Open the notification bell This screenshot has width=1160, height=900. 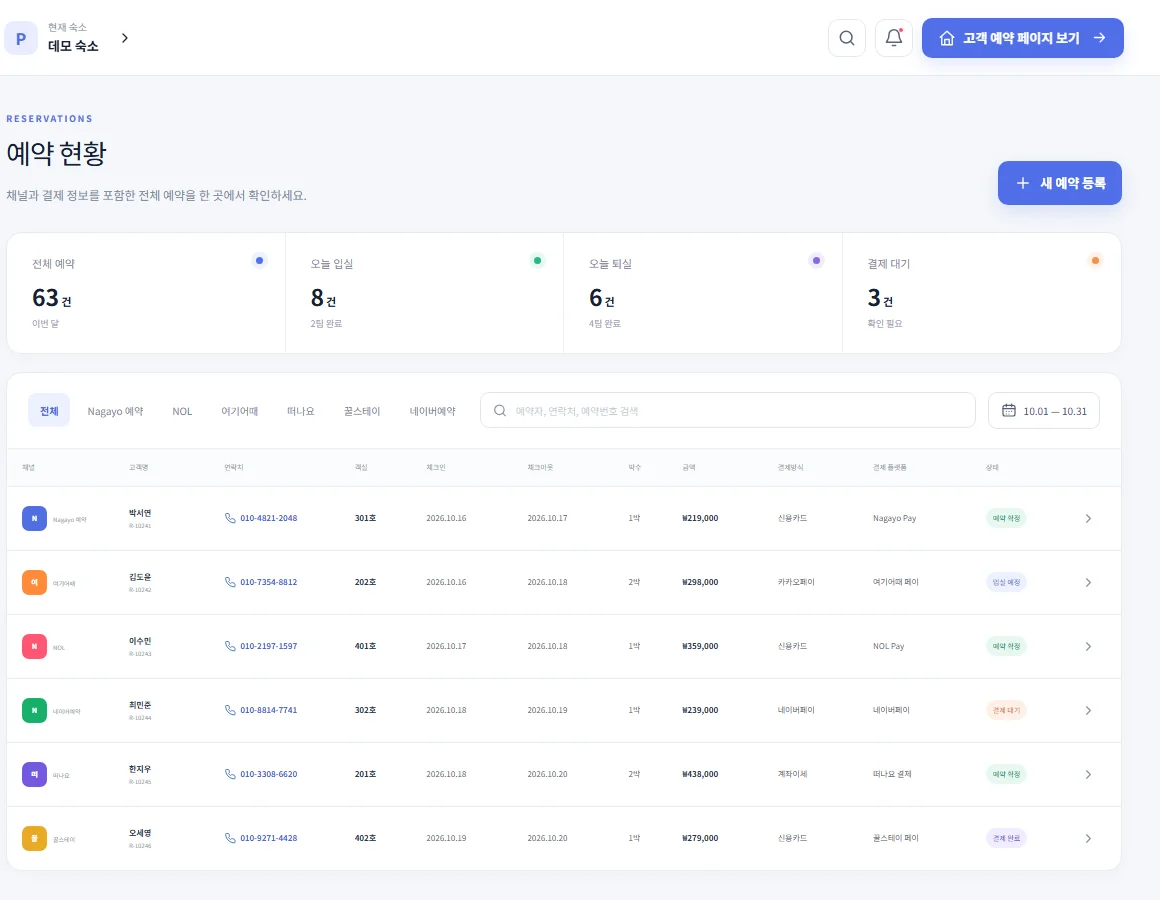point(894,38)
